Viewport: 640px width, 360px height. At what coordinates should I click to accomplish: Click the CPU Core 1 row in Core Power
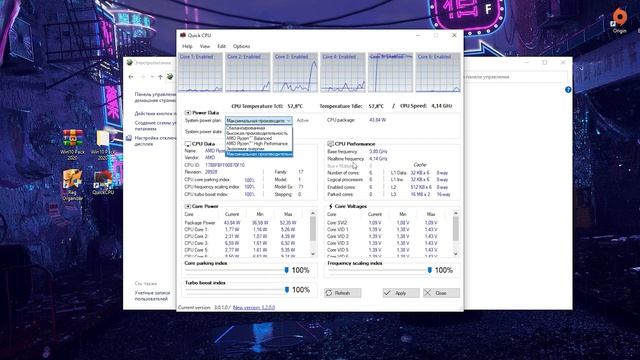tap(246, 230)
